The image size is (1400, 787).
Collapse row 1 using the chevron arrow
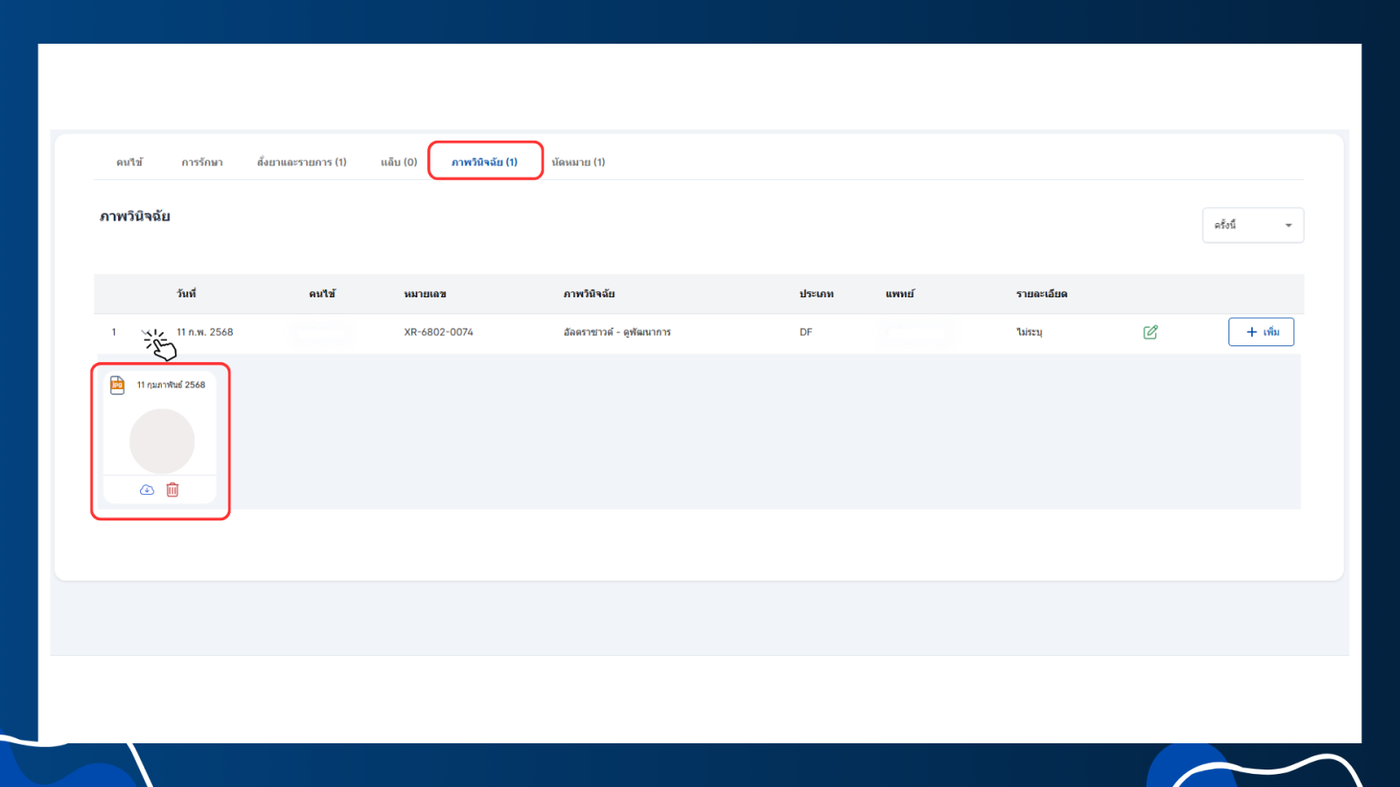pyautogui.click(x=147, y=333)
